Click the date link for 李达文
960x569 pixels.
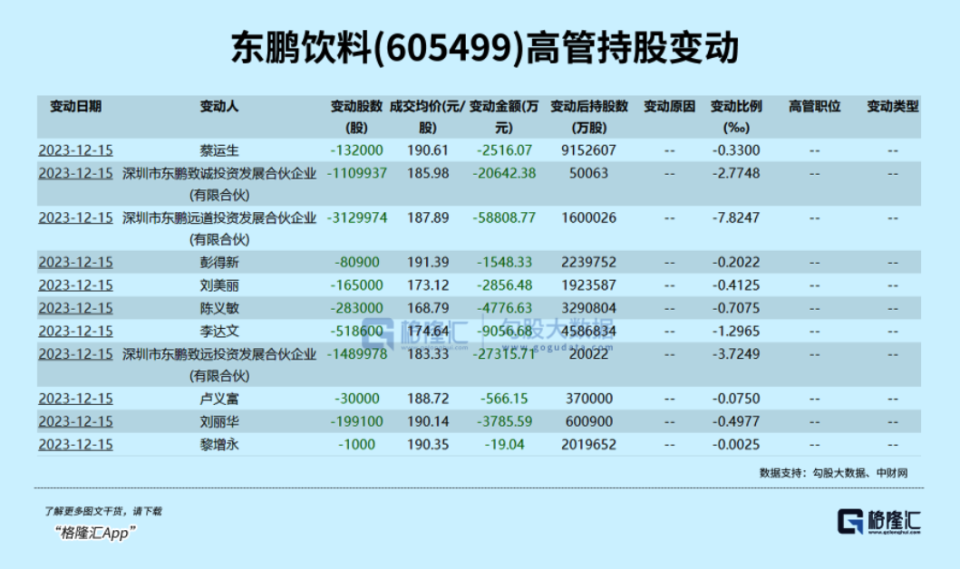point(75,331)
